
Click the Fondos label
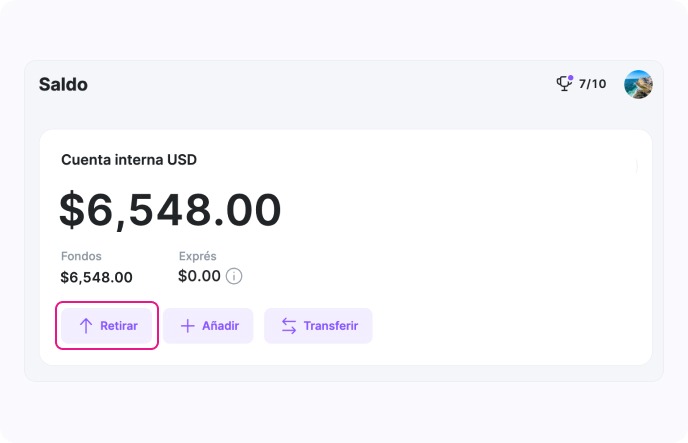tap(81, 256)
